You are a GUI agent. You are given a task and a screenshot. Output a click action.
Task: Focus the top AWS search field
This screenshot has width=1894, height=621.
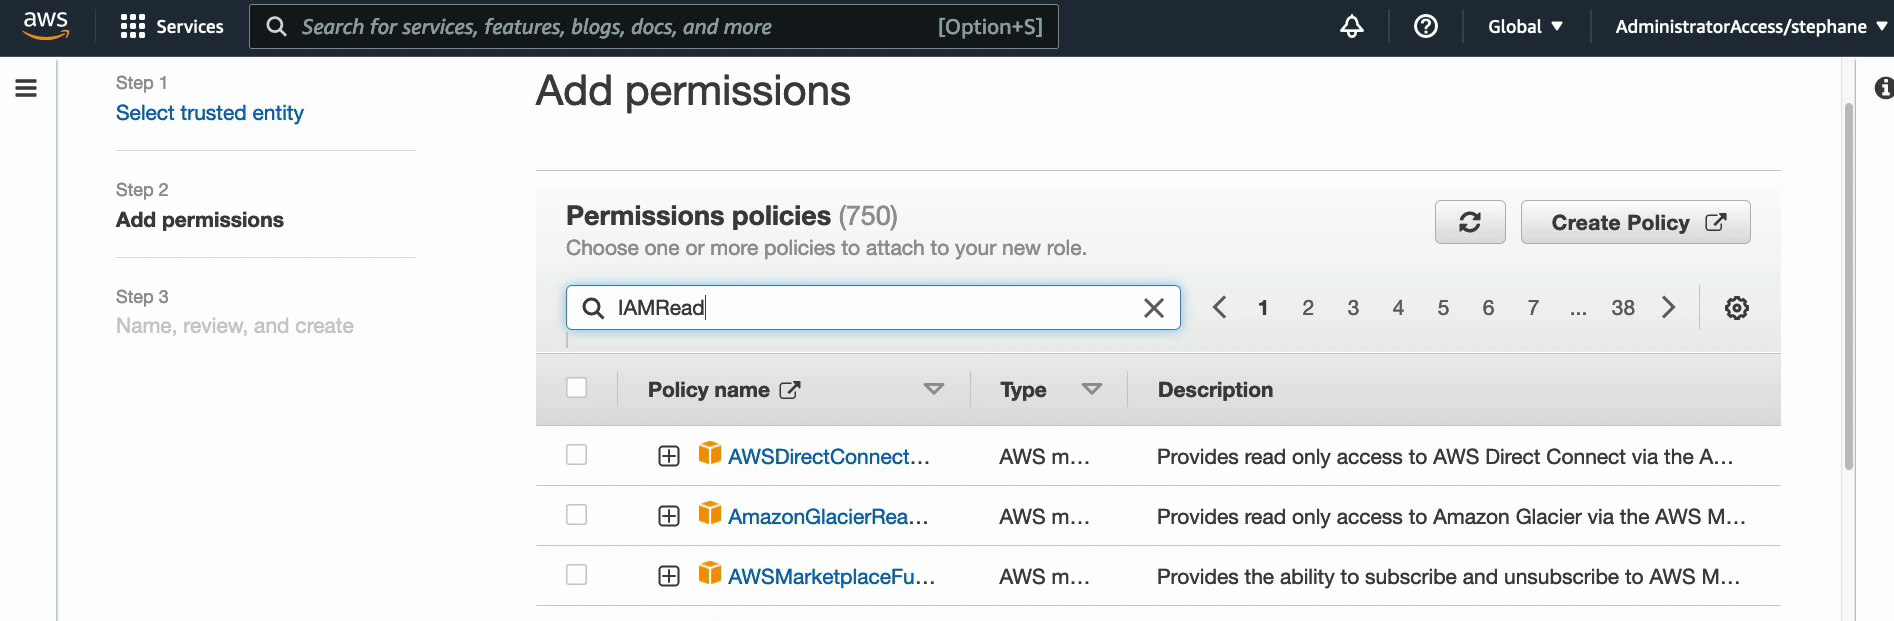(654, 27)
